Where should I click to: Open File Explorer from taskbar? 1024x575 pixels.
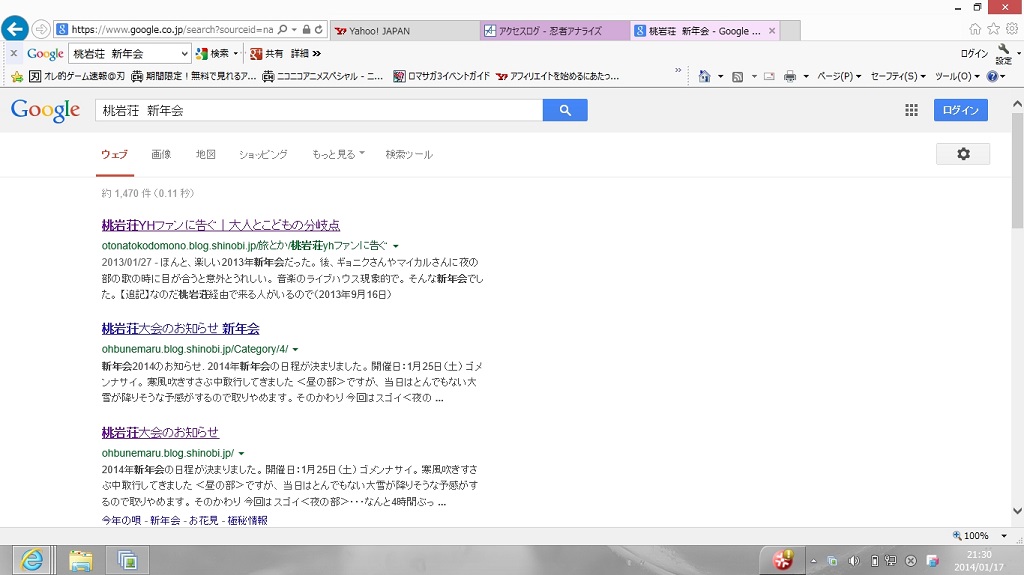[x=80, y=560]
